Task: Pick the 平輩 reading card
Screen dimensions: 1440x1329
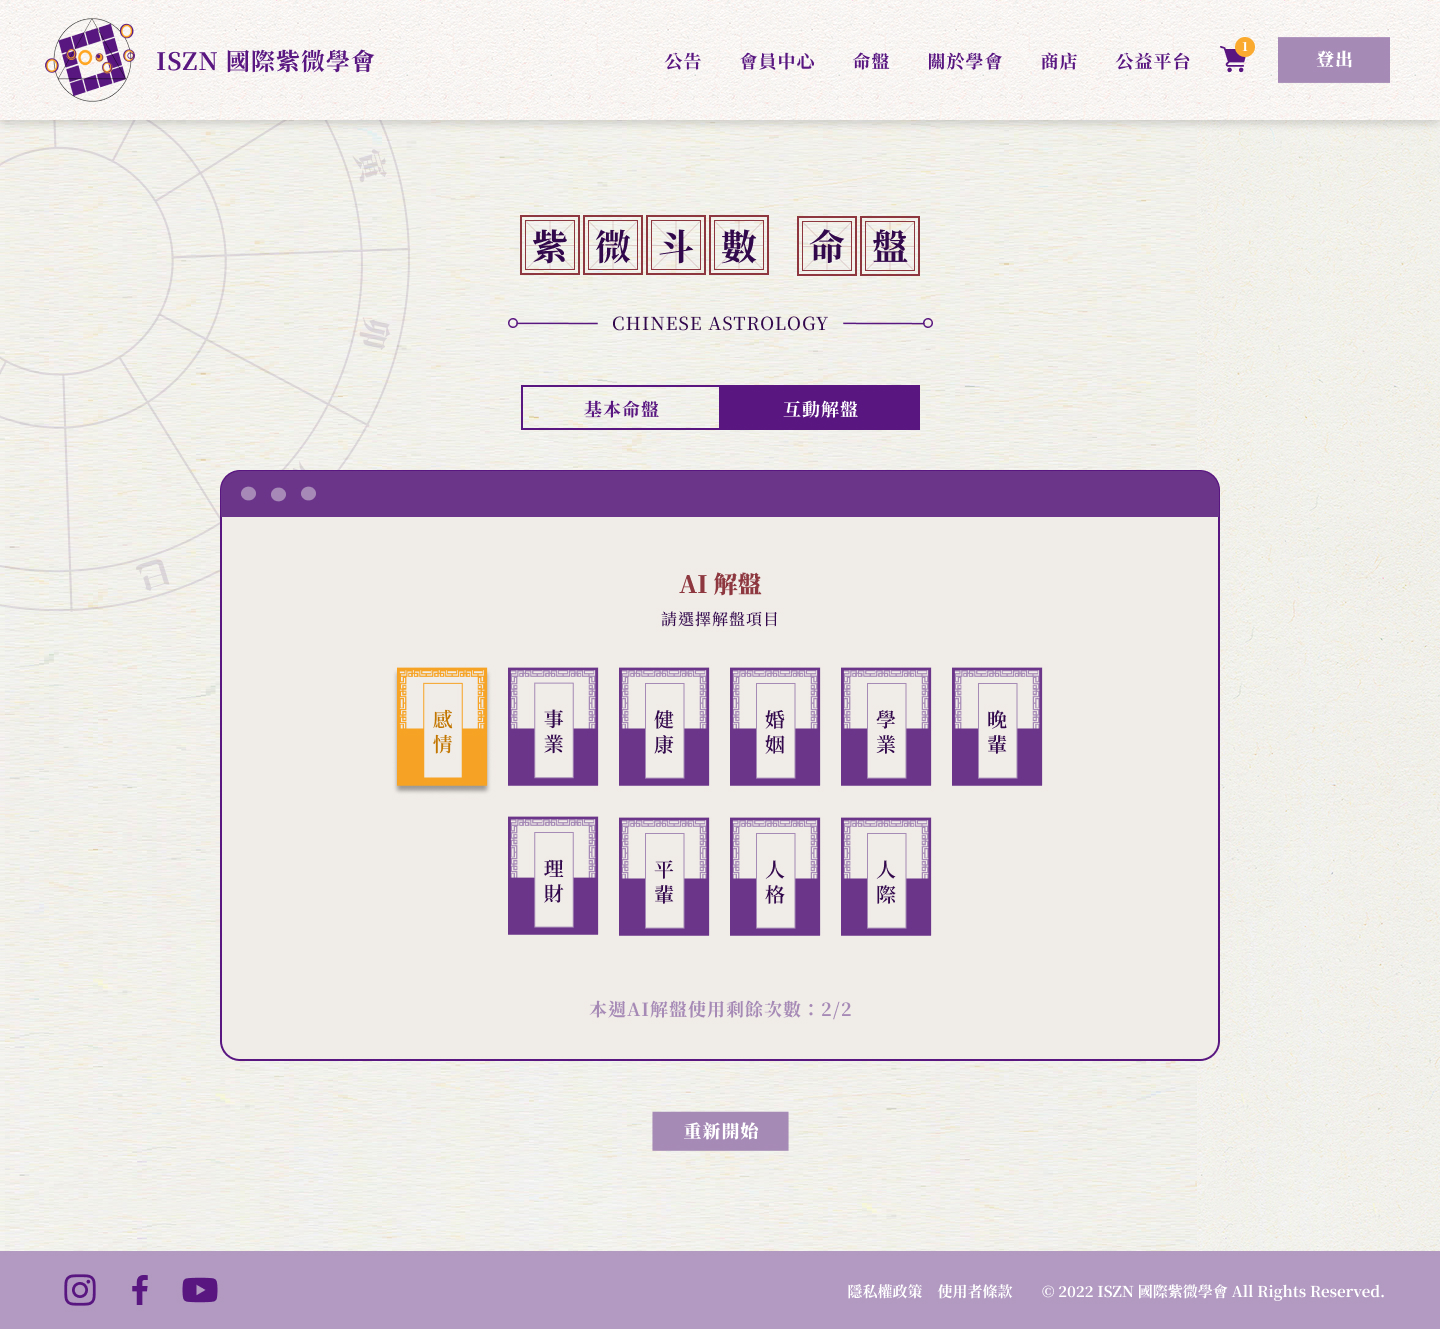Action: tap(664, 877)
